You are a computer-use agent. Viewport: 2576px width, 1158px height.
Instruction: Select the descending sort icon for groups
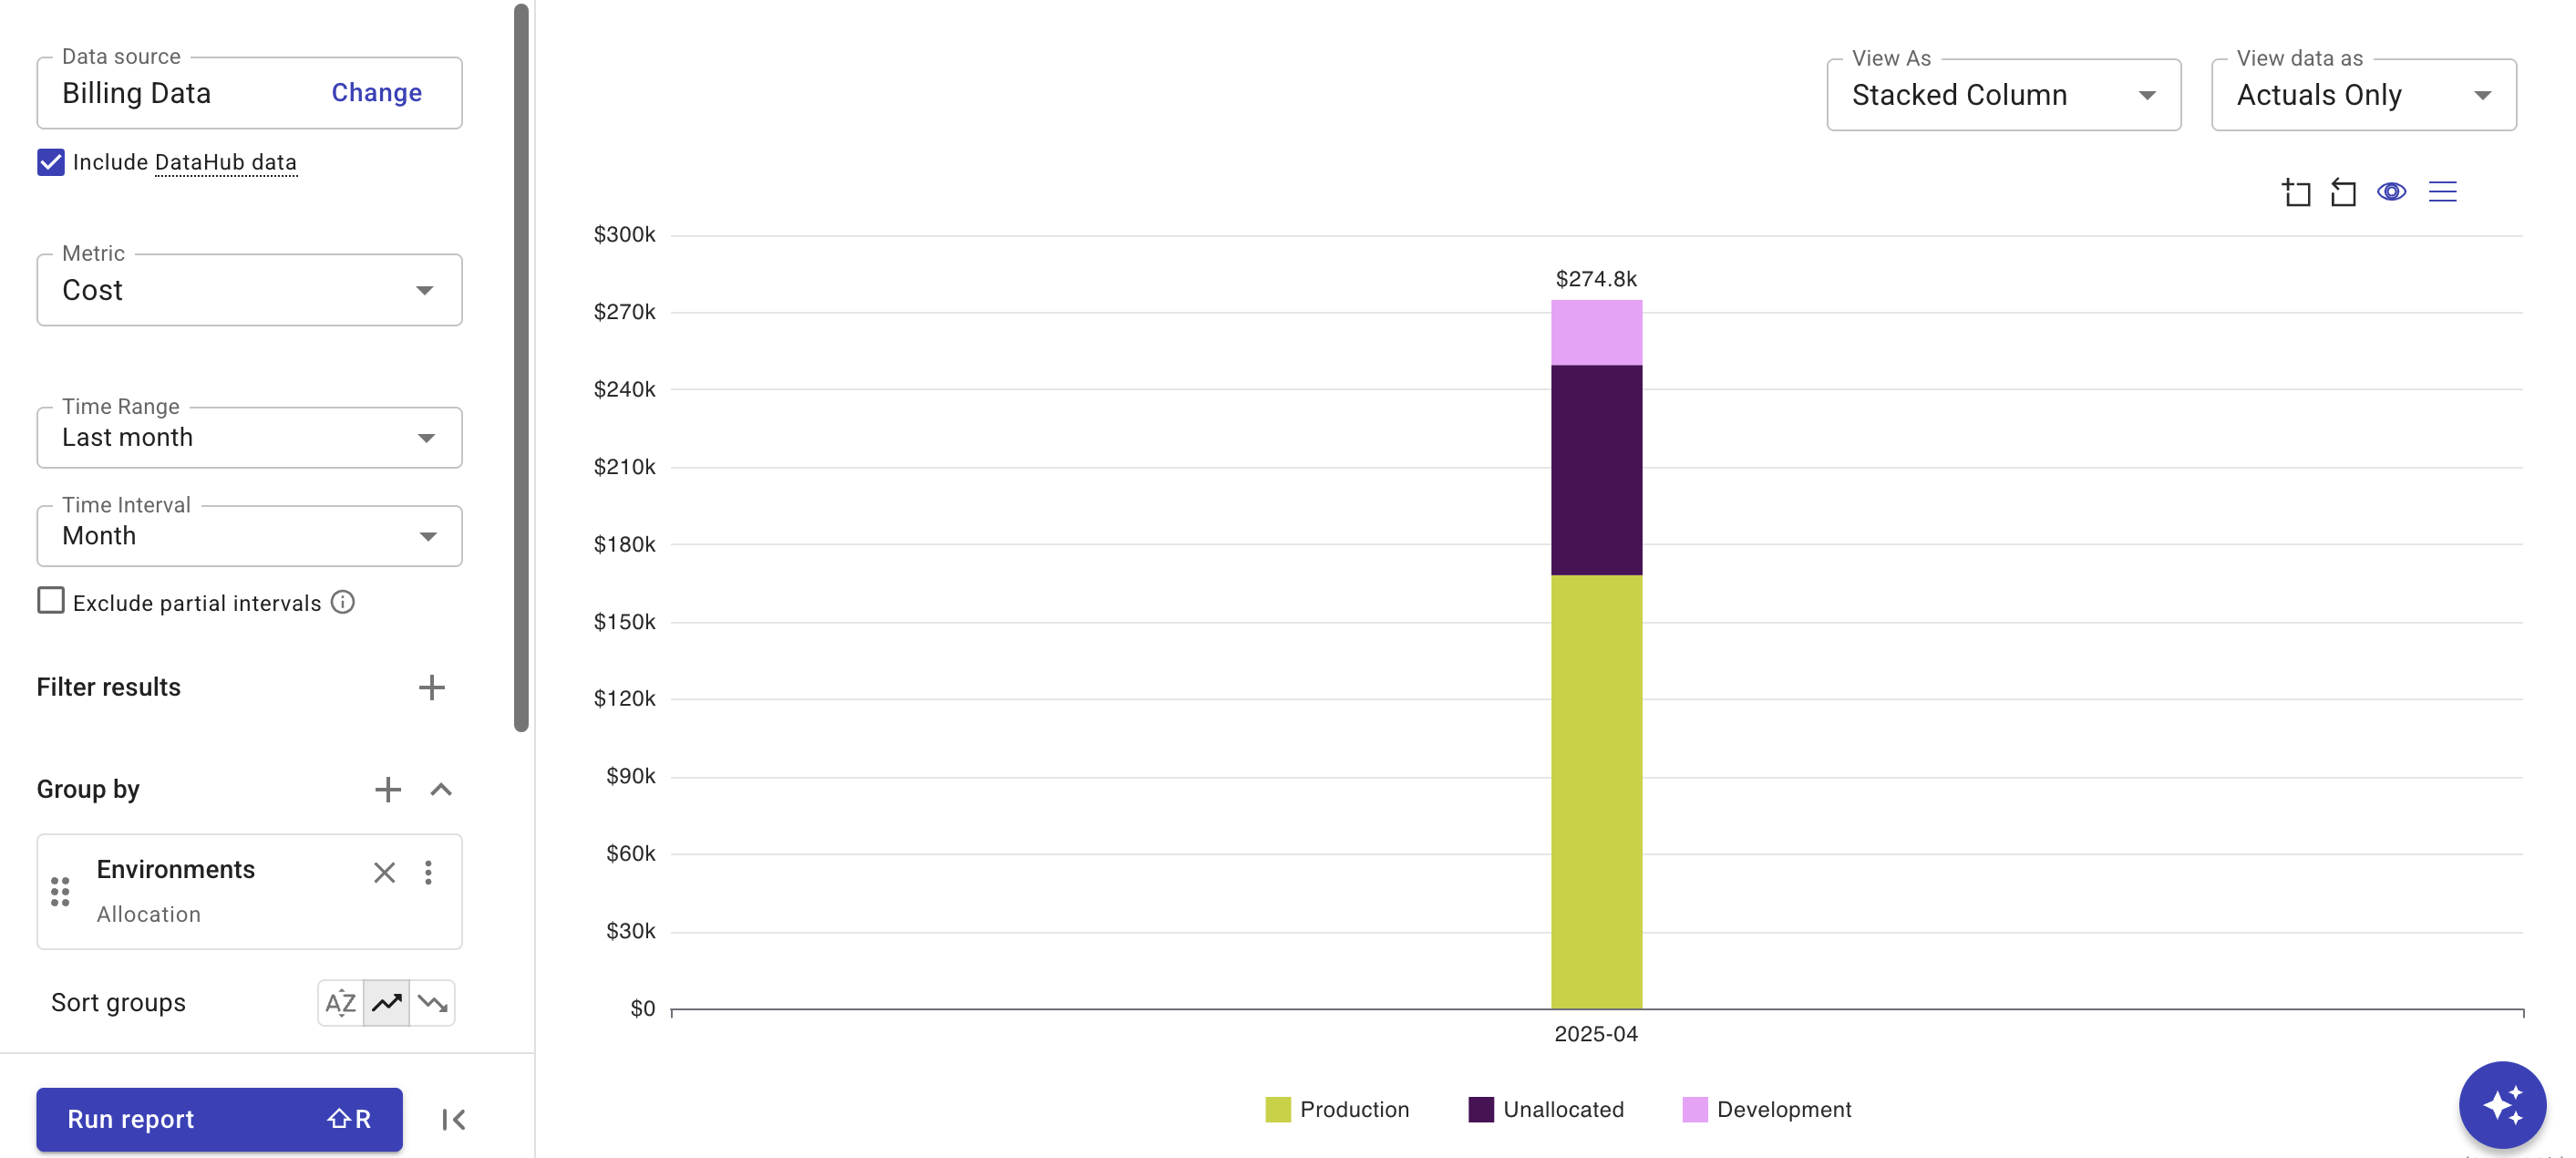tap(433, 1002)
